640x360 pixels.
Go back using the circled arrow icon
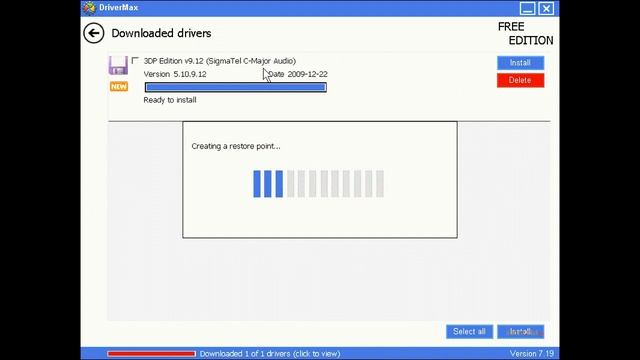click(93, 33)
